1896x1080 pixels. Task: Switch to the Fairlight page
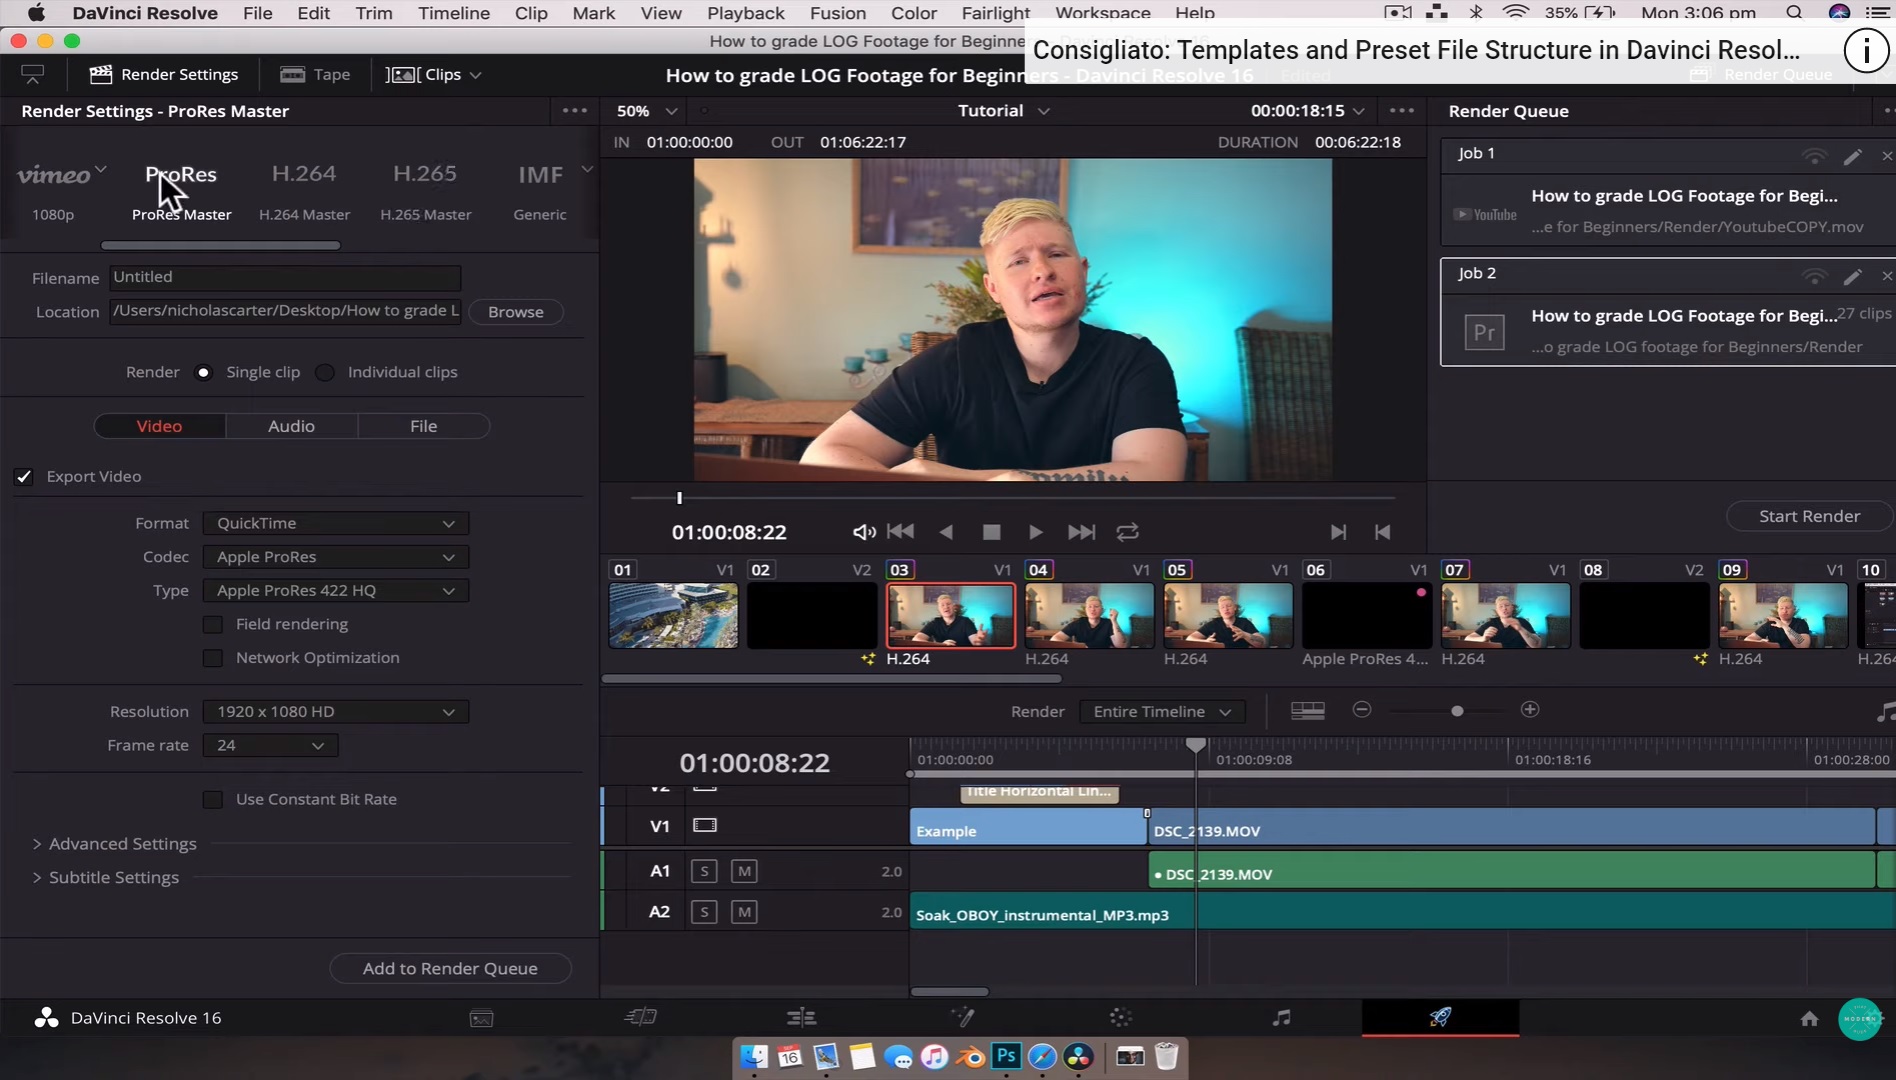(1281, 1018)
